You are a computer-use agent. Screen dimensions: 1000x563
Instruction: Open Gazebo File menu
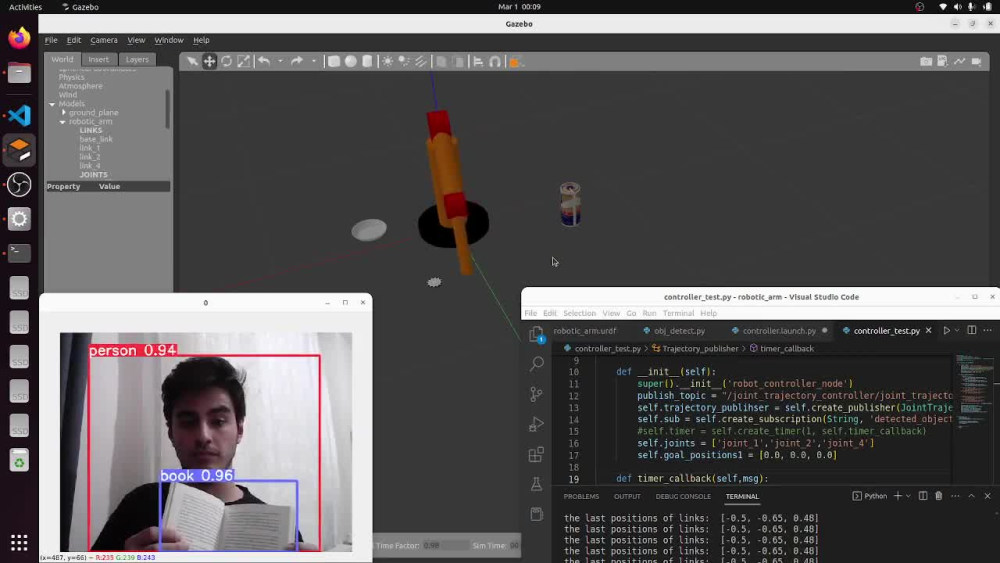[x=51, y=40]
